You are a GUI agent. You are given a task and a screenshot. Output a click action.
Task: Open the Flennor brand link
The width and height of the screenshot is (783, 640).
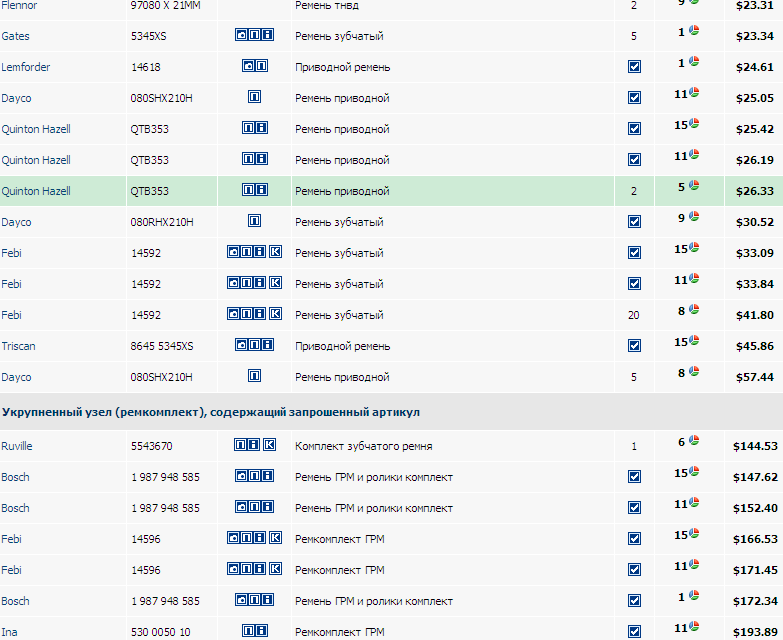point(19,5)
